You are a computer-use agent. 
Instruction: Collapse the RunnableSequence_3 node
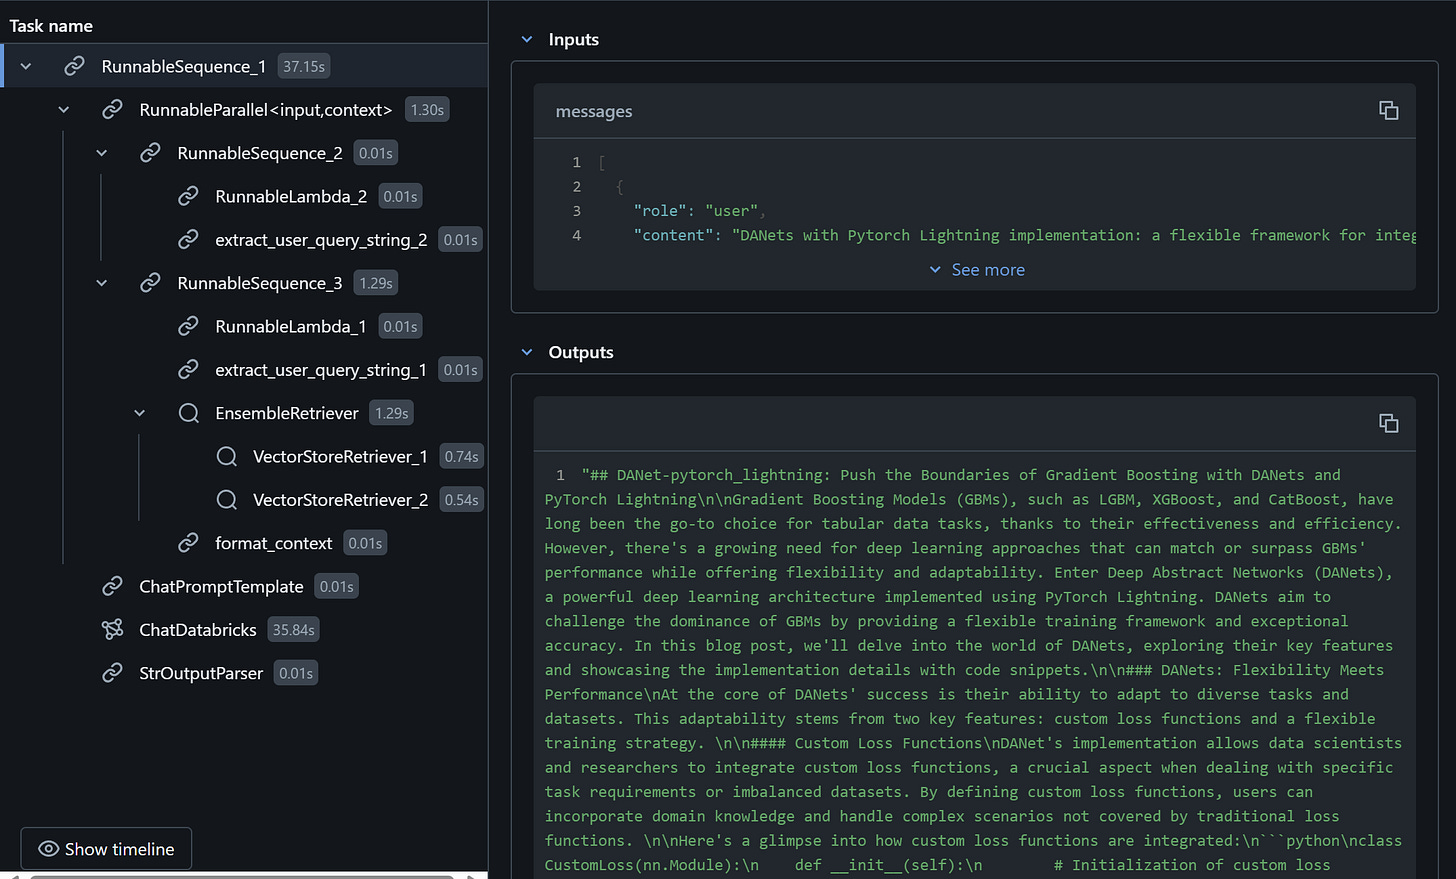102,283
